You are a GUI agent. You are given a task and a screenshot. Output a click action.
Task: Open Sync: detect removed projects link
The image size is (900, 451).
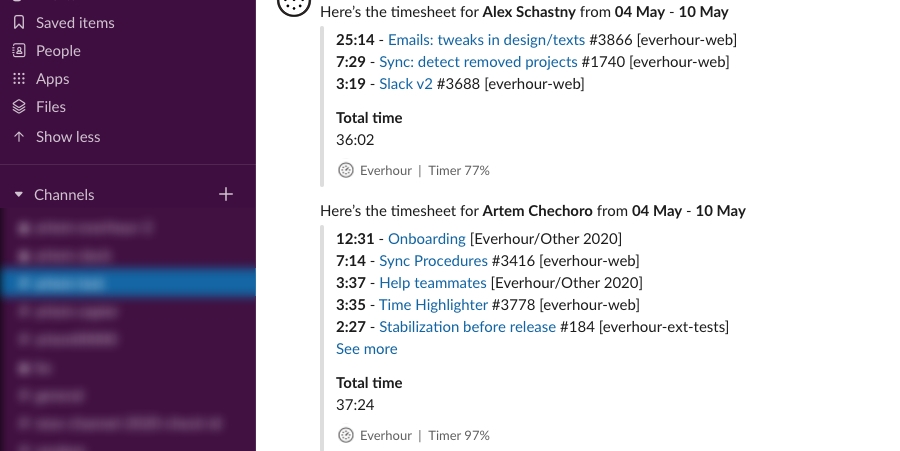coord(478,62)
